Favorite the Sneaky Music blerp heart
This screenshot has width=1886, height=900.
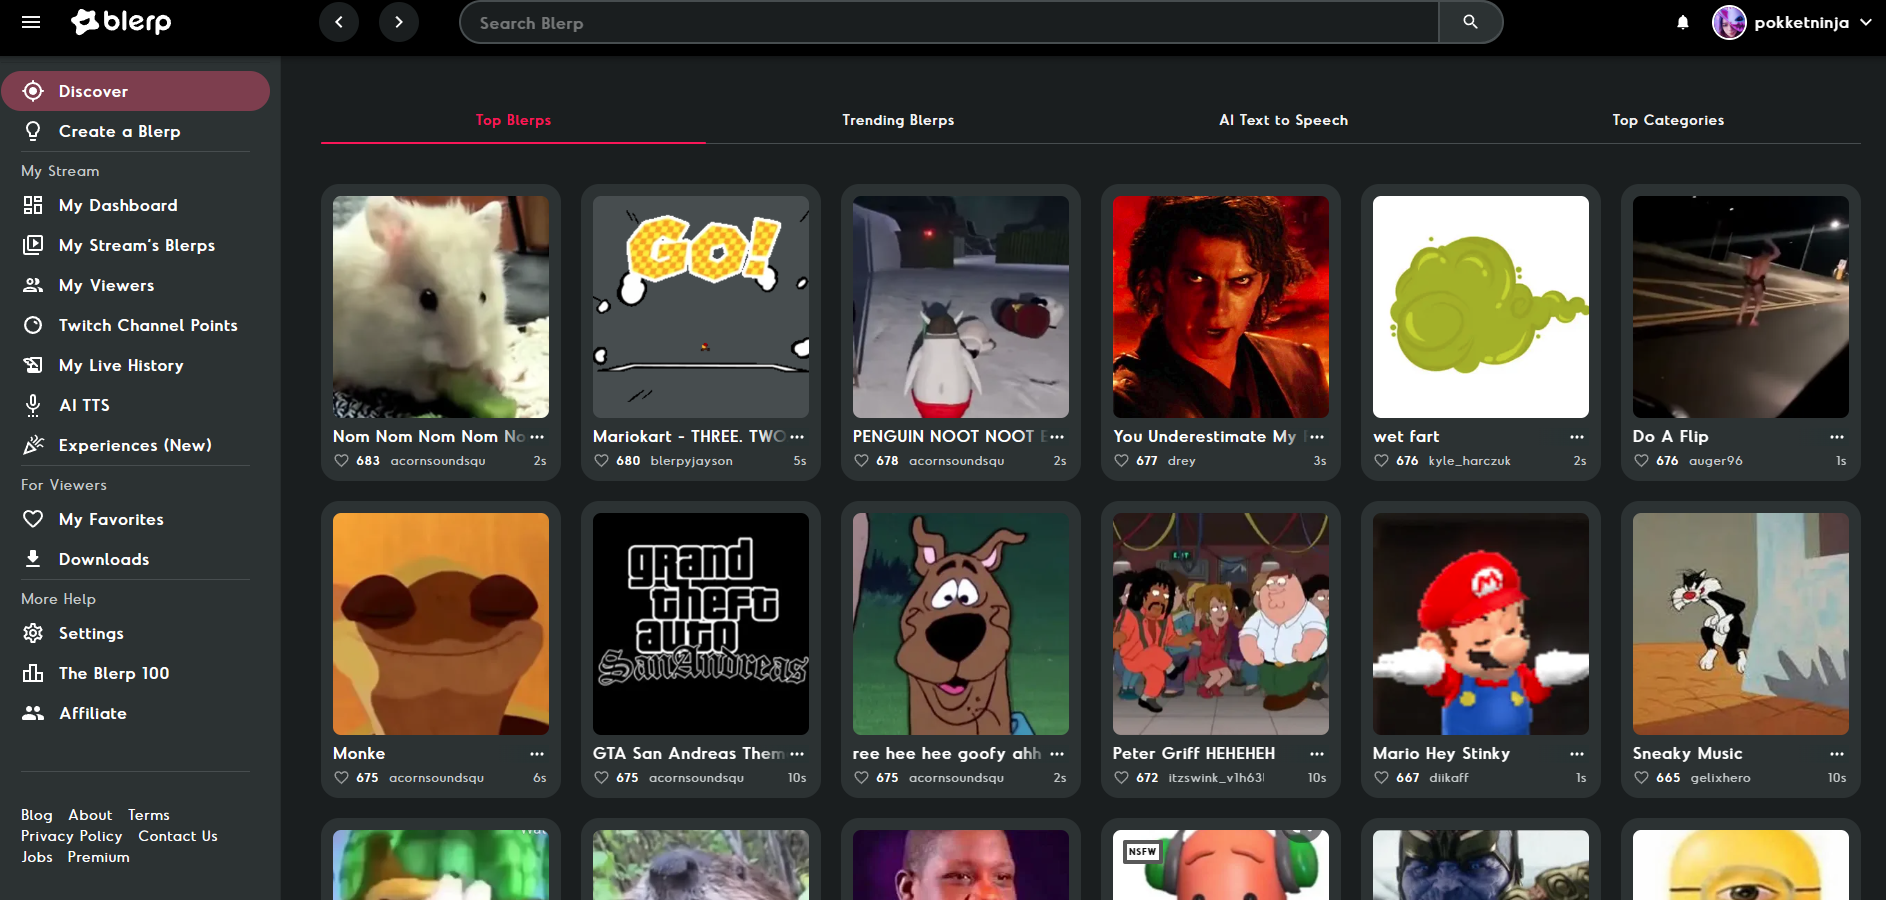(x=1642, y=778)
